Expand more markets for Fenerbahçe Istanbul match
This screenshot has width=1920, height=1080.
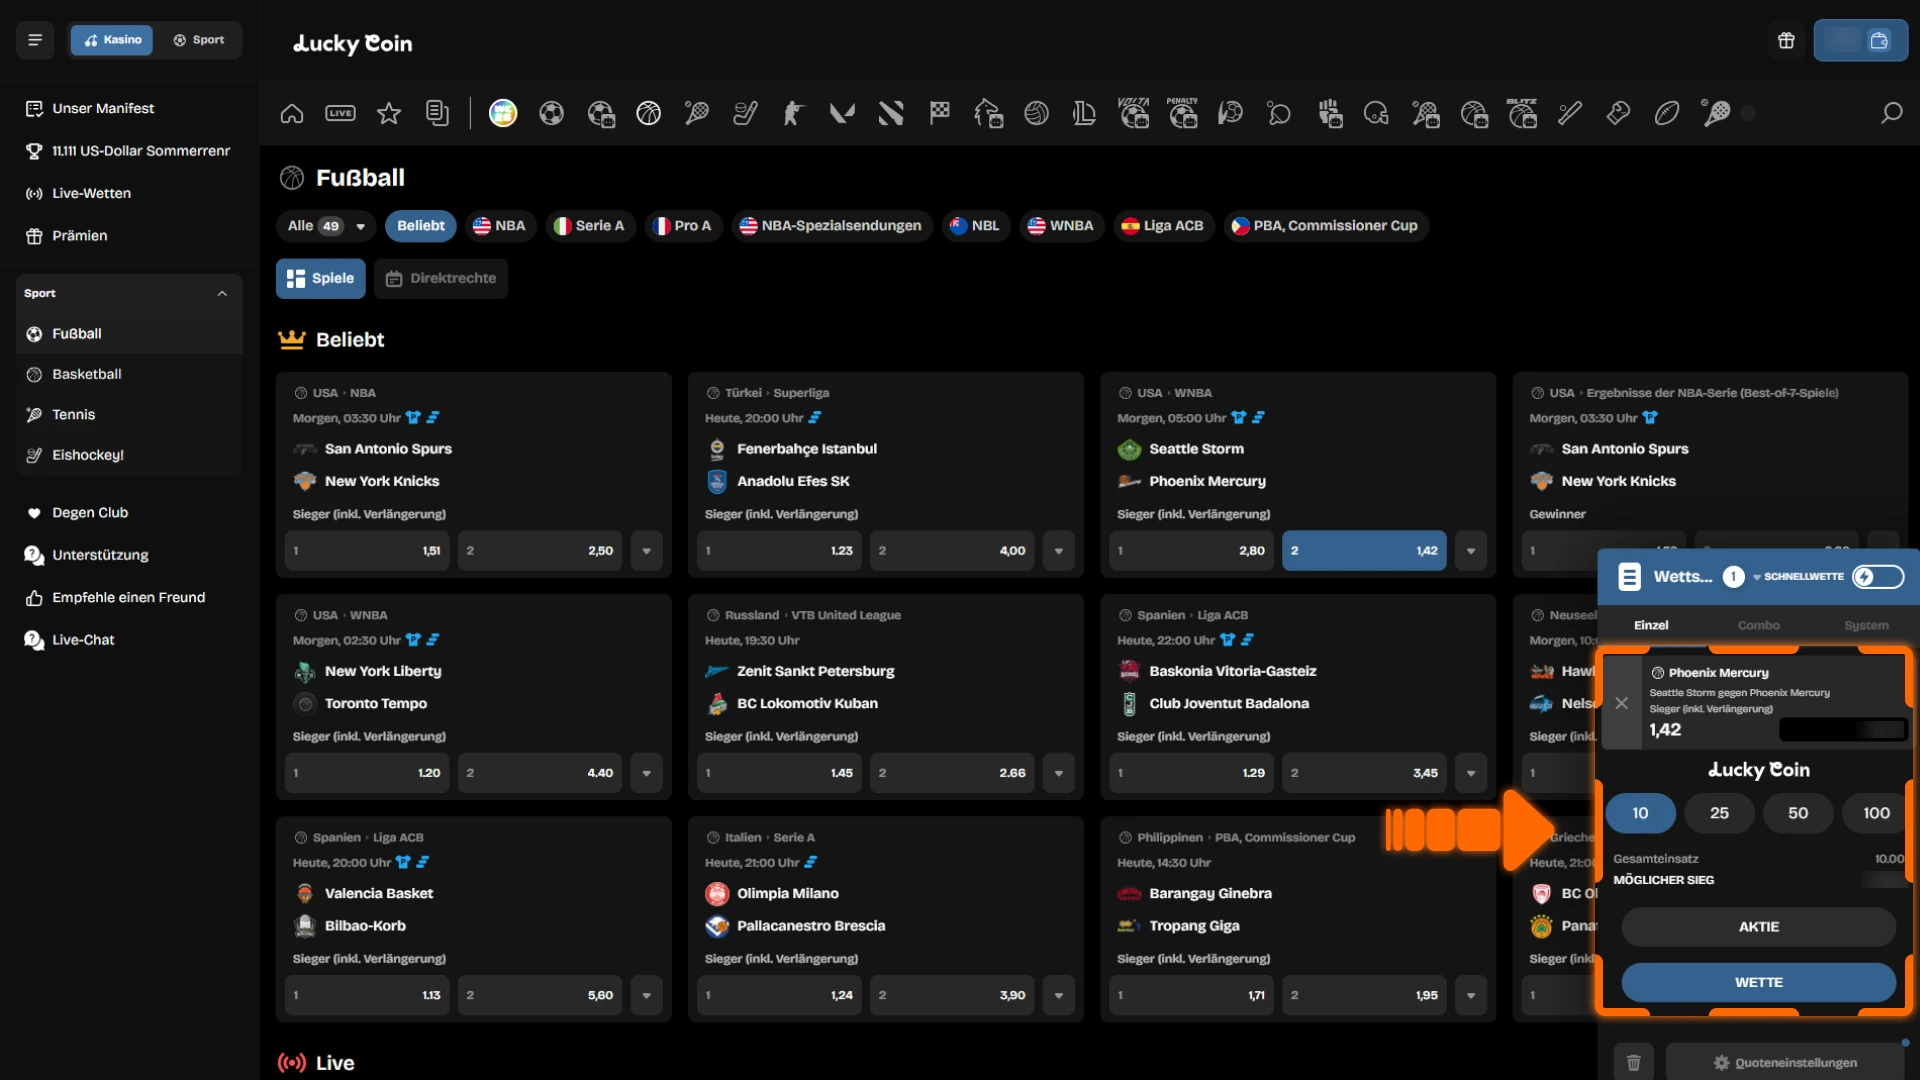[1058, 551]
